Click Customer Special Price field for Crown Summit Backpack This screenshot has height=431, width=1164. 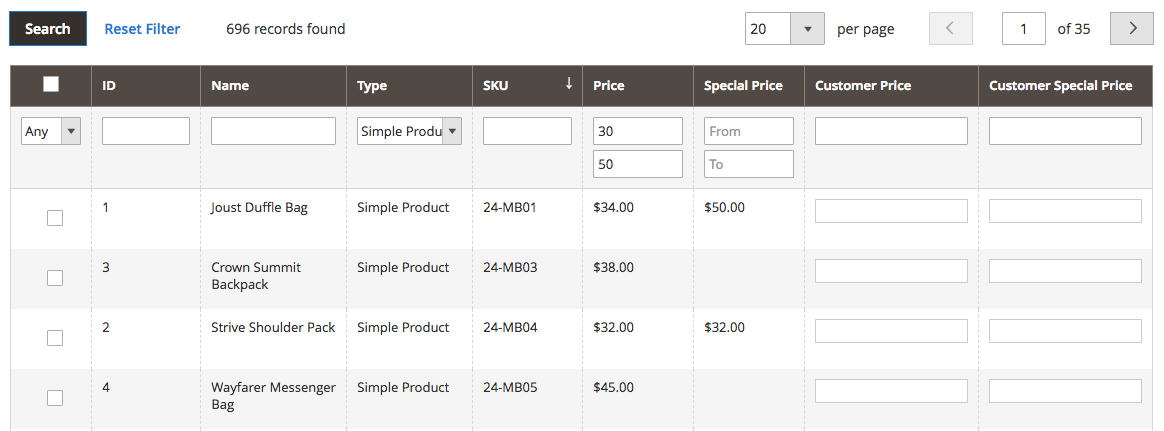[x=1065, y=271]
